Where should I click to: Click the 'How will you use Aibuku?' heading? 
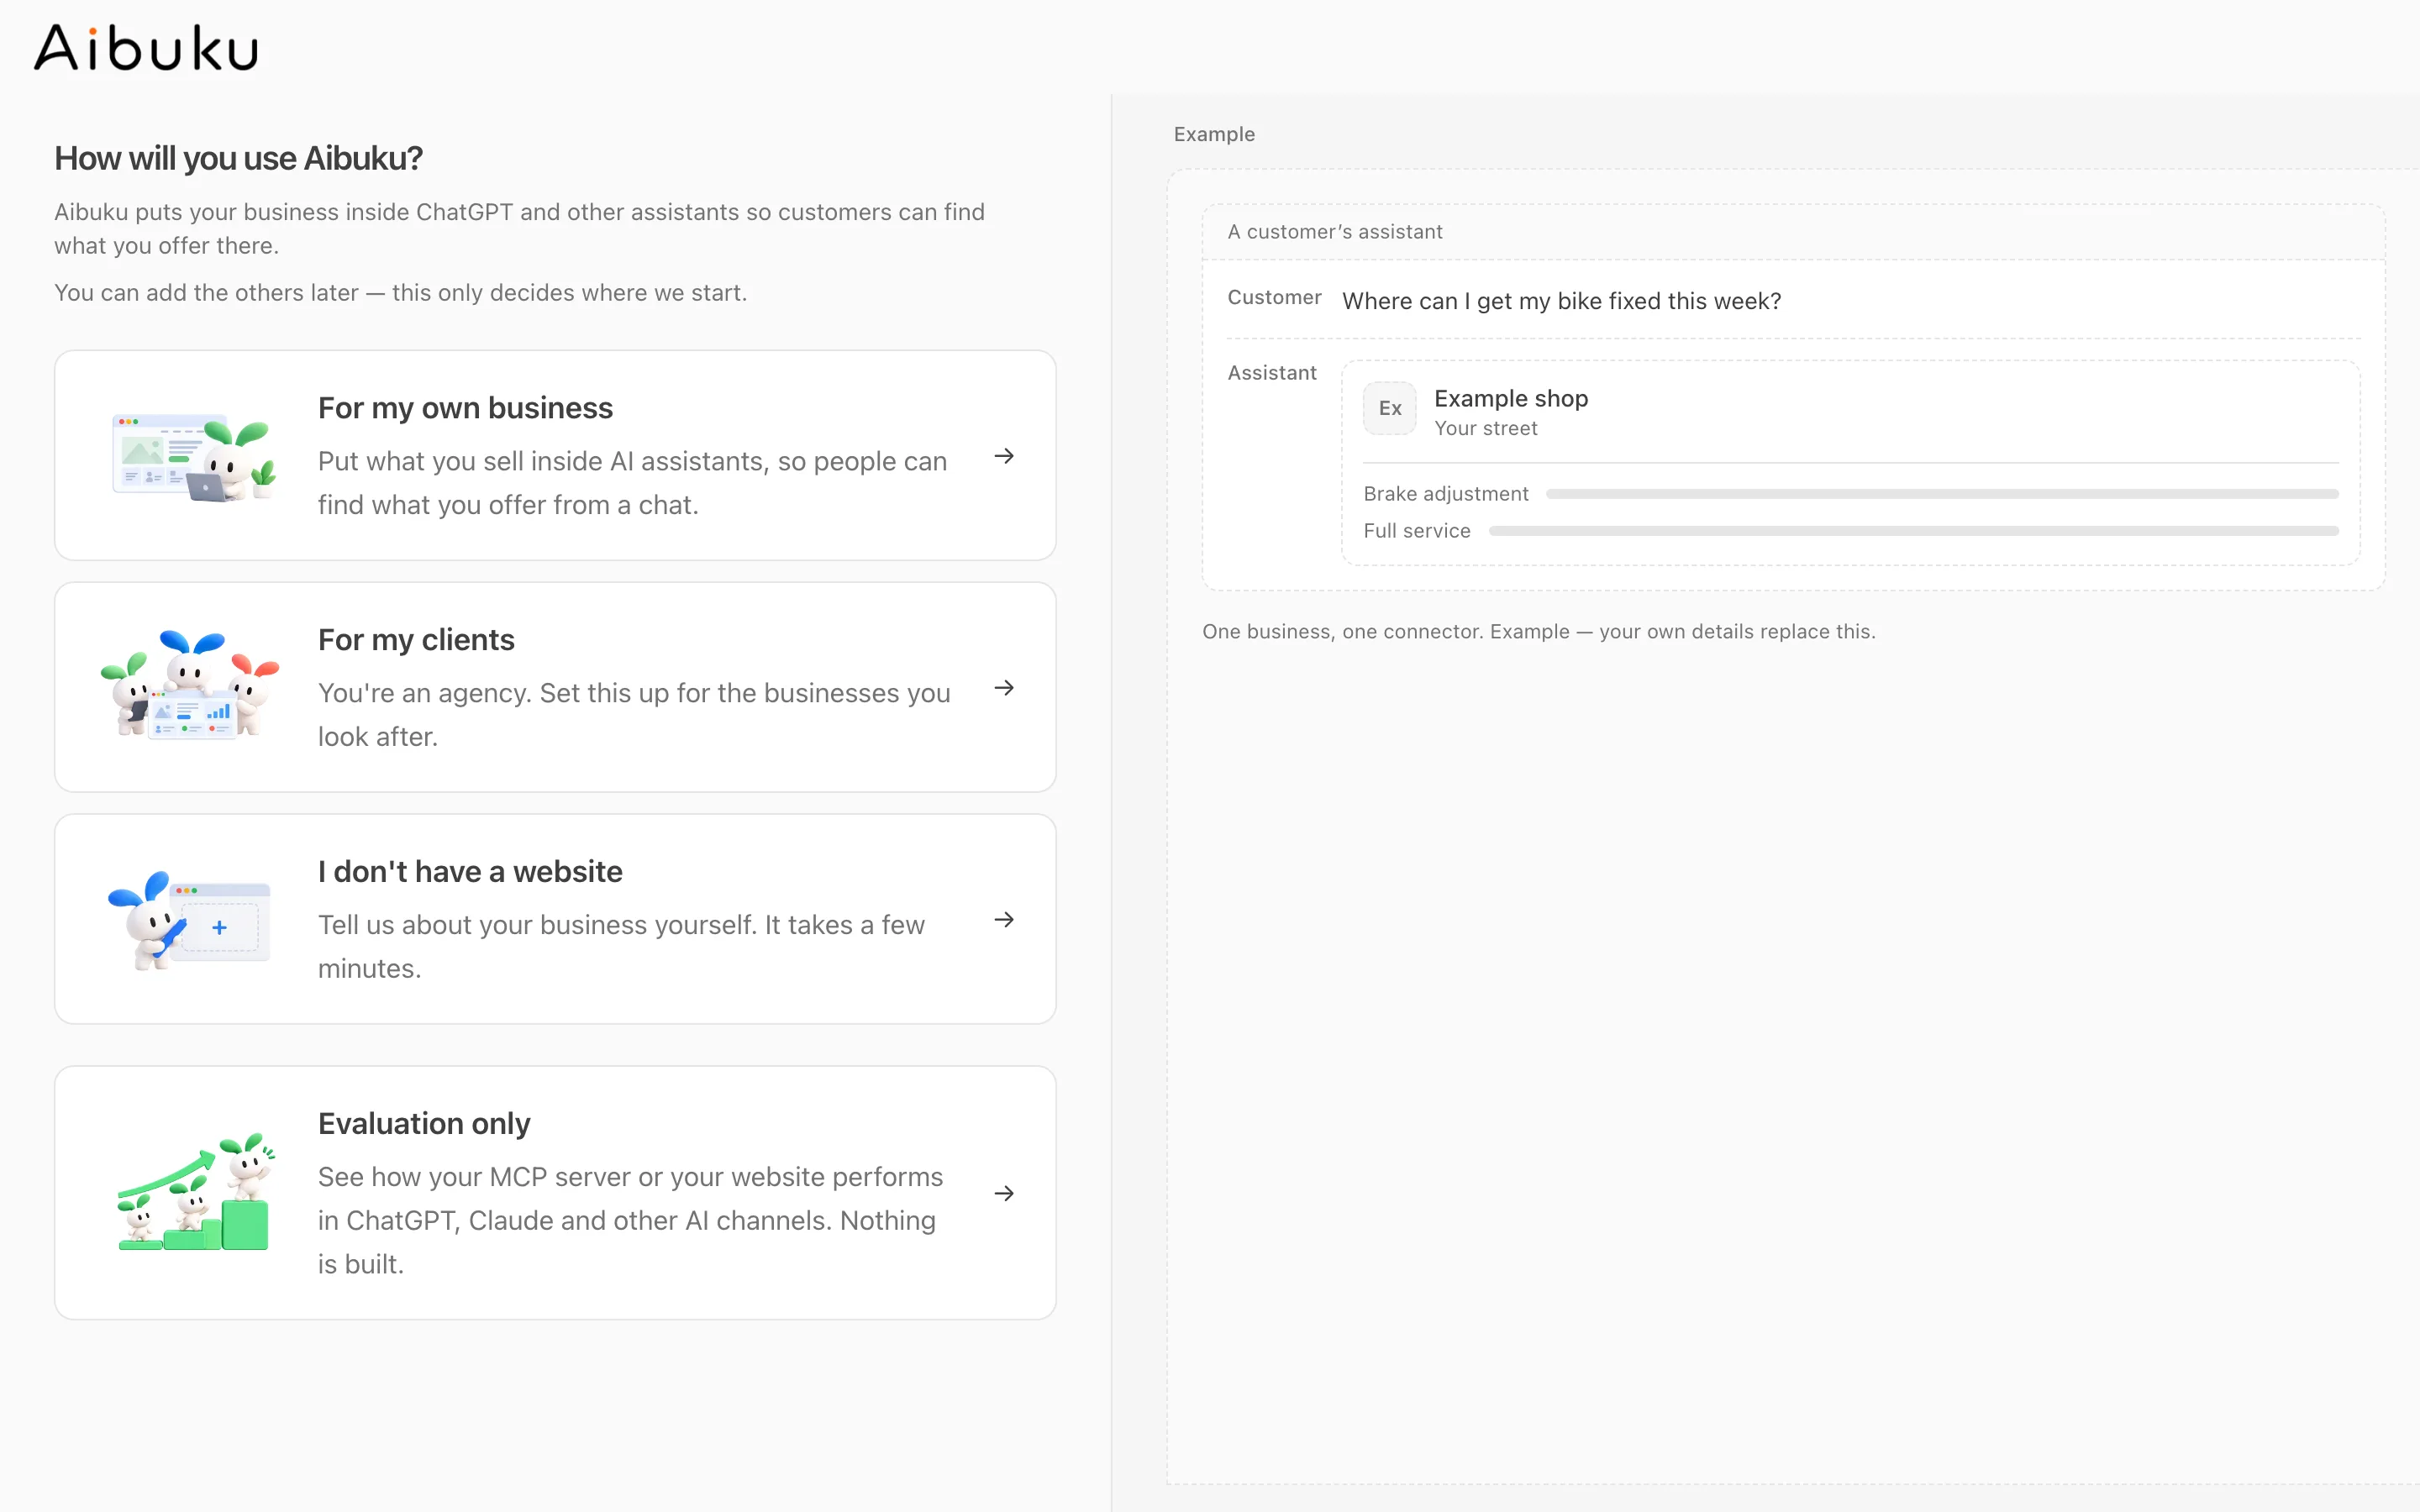click(238, 158)
